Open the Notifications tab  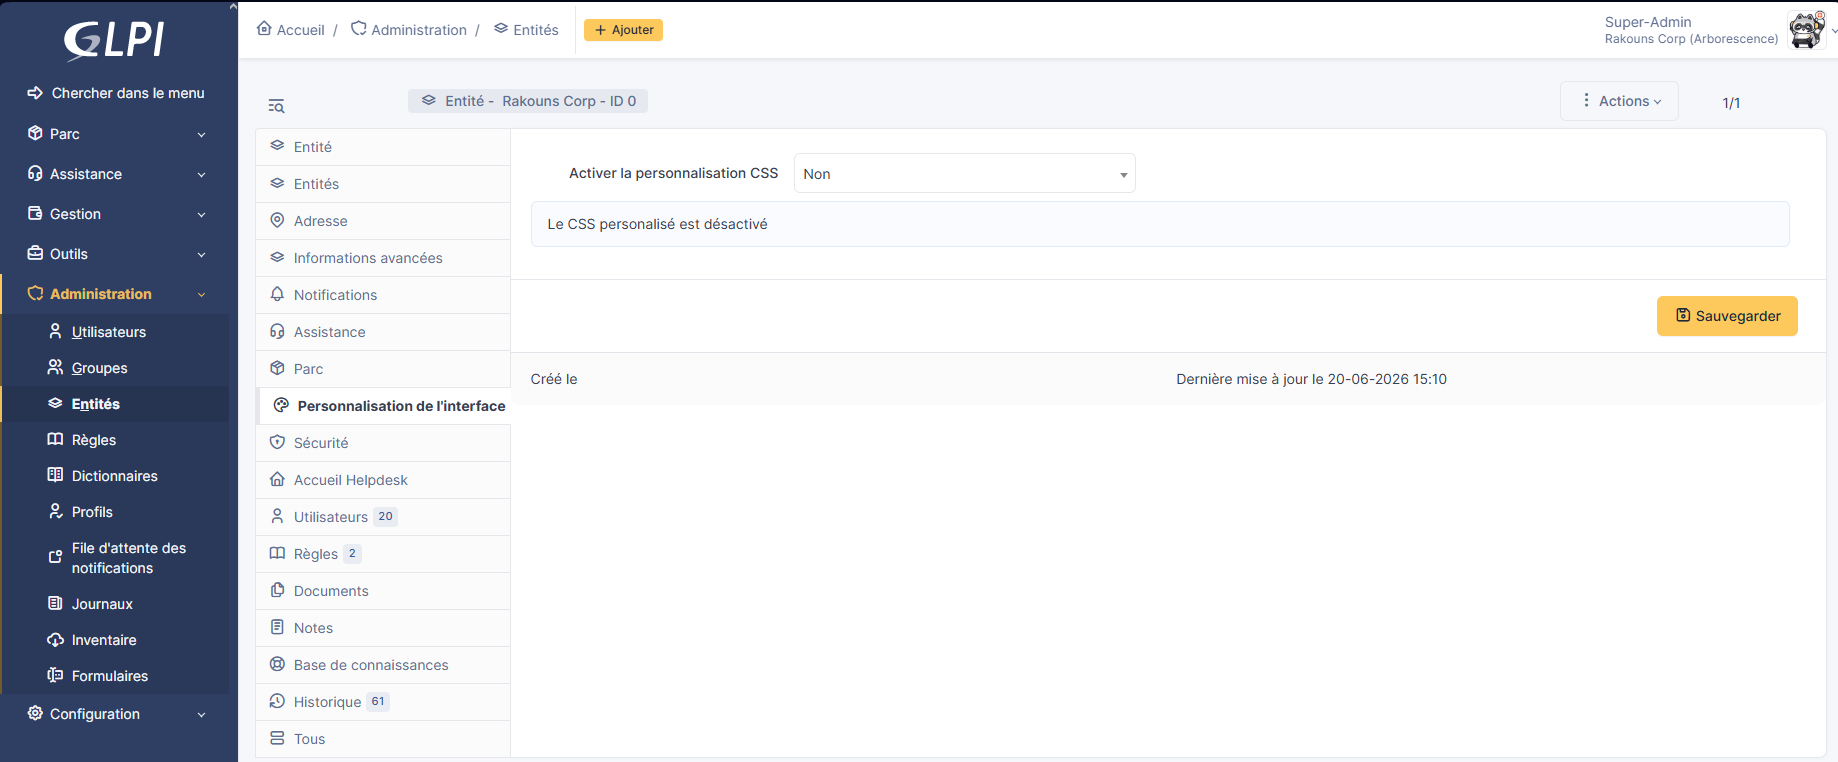click(x=383, y=295)
